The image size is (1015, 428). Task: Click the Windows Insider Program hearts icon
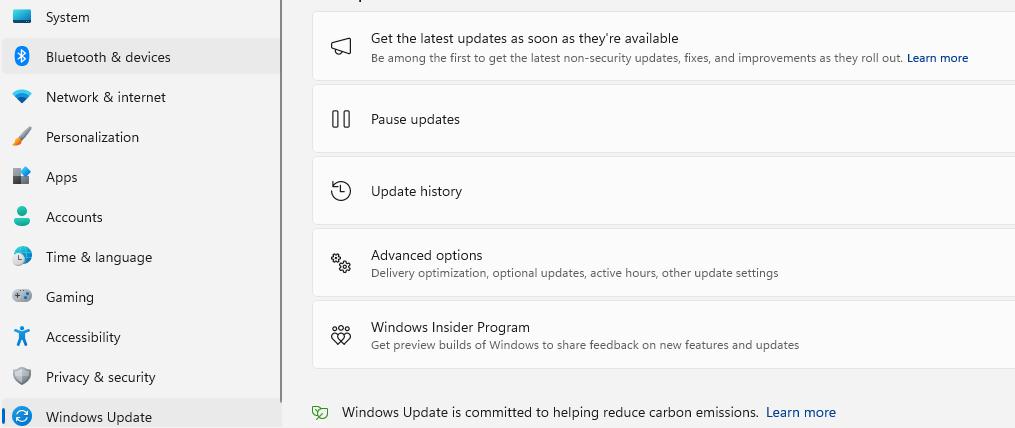click(x=341, y=335)
